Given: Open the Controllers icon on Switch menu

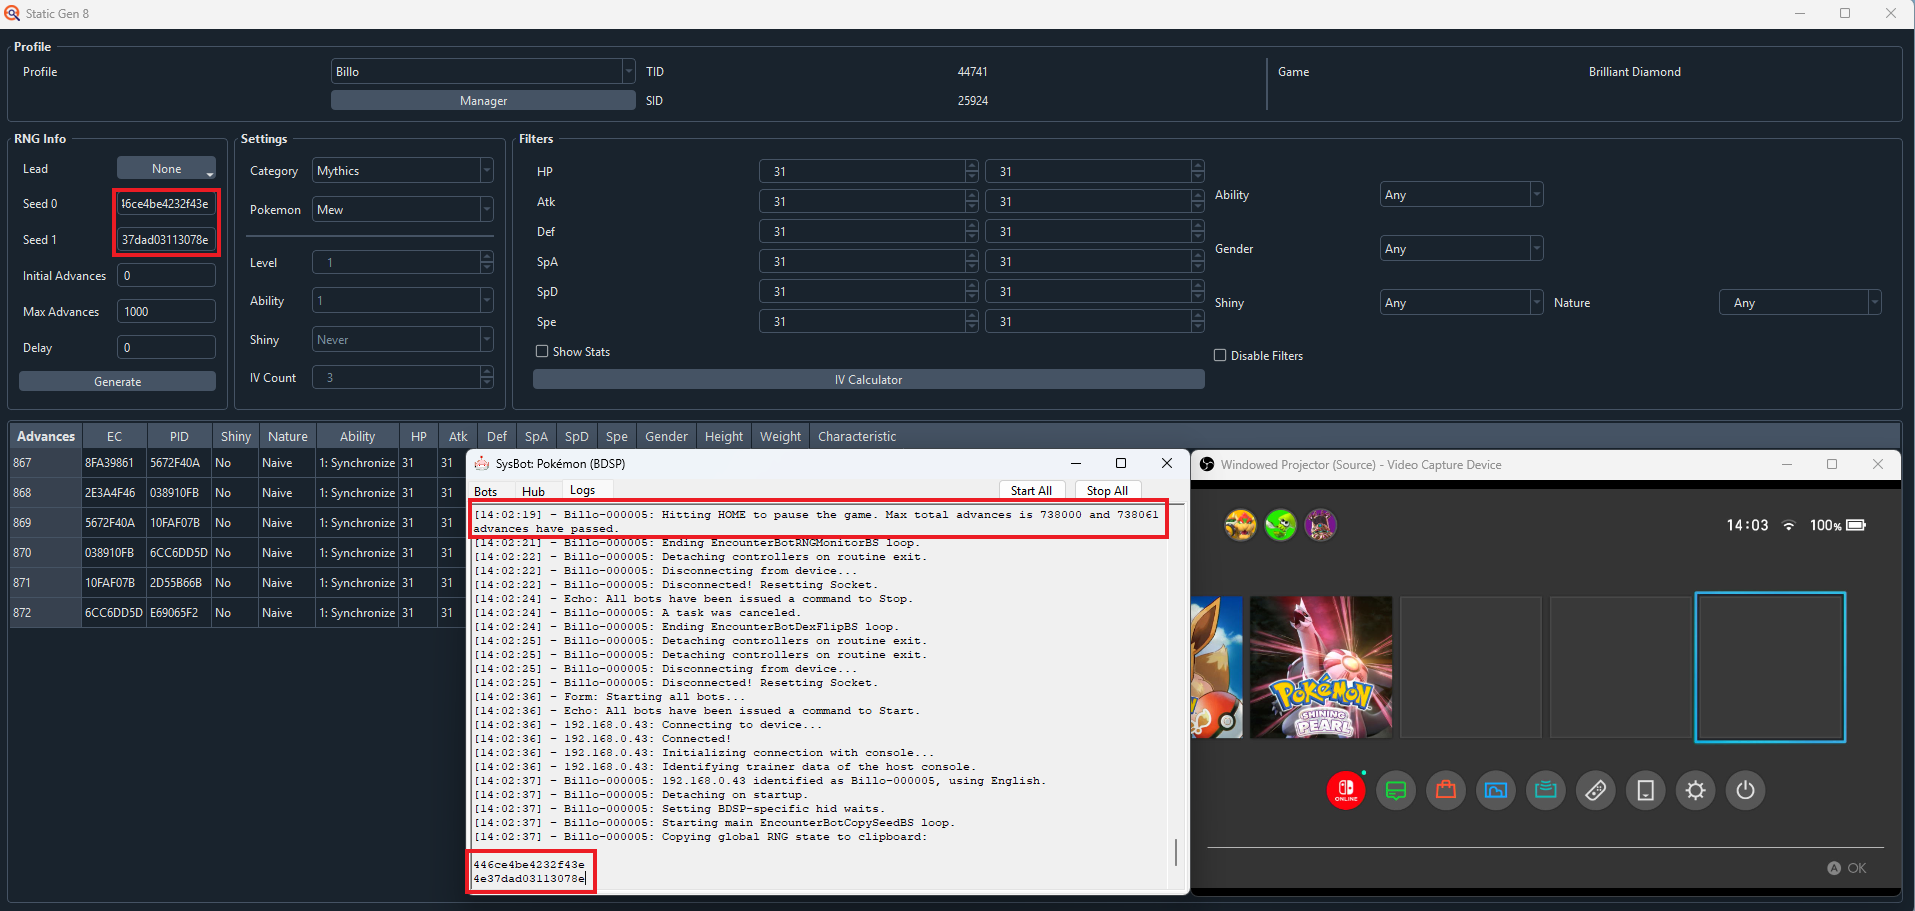Looking at the screenshot, I should [1596, 790].
